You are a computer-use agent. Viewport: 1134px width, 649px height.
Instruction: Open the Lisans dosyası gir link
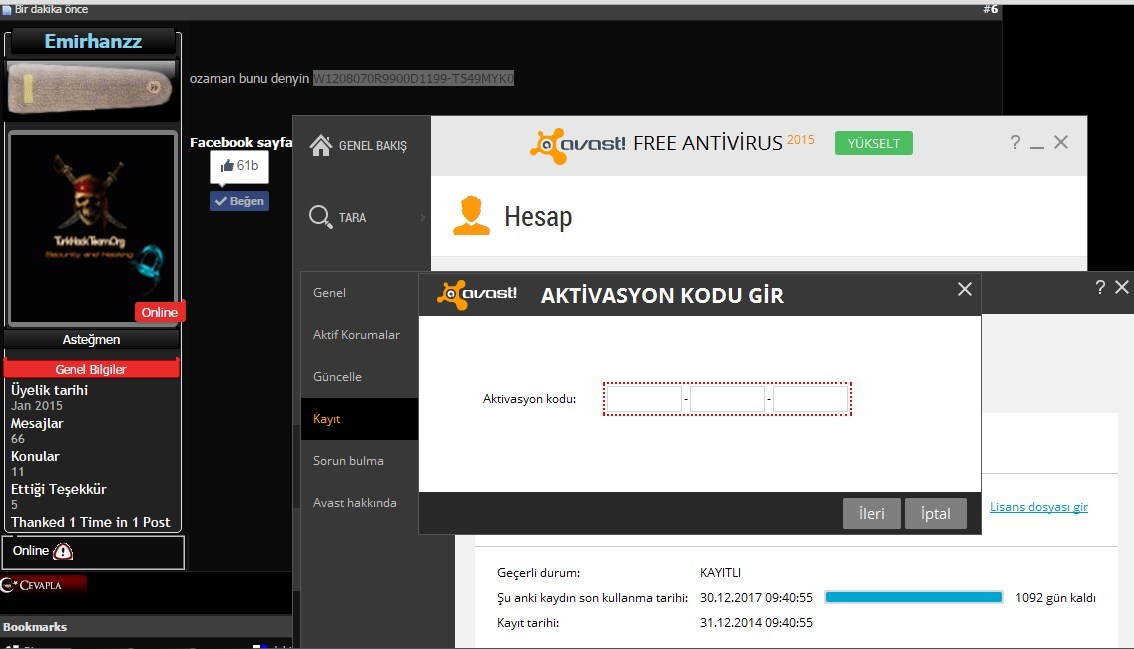click(1039, 506)
